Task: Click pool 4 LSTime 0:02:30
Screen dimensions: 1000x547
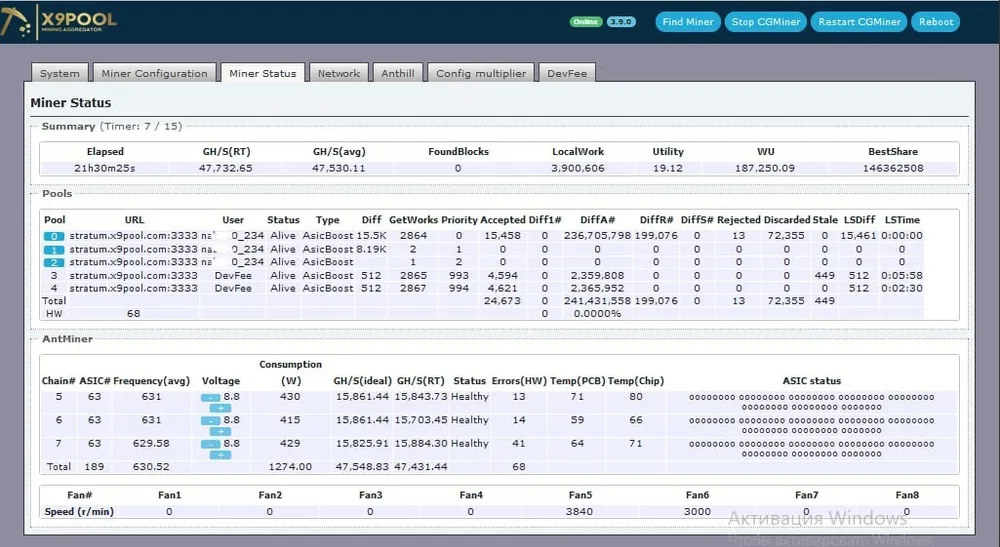Action: click(x=902, y=288)
